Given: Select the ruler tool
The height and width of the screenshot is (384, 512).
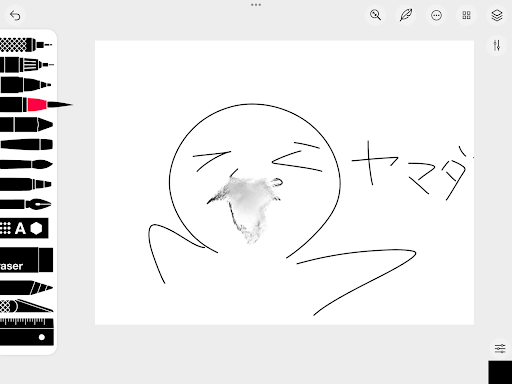Looking at the screenshot, I should click(27, 332).
